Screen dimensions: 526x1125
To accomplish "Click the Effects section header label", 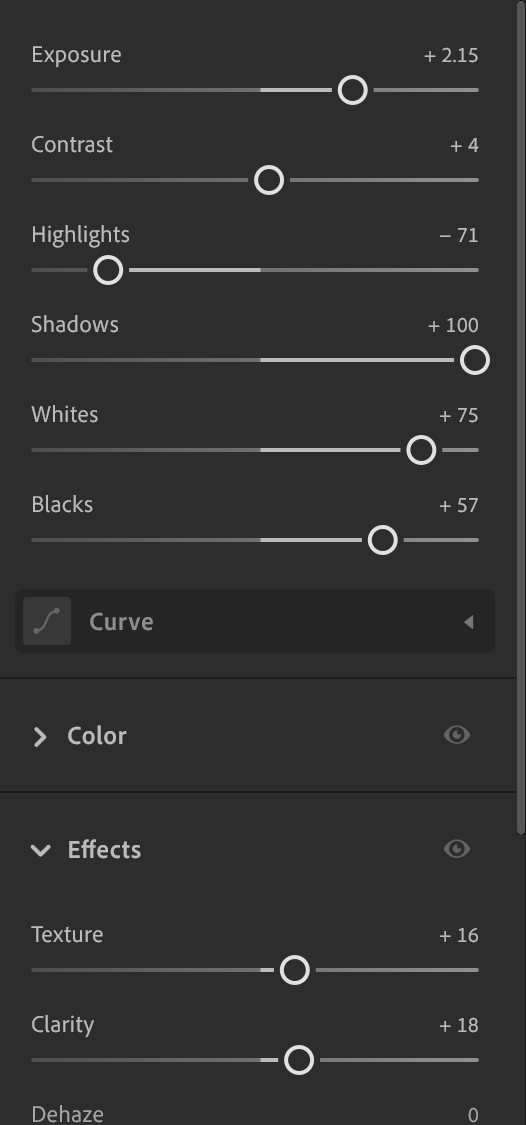I will pyautogui.click(x=104, y=849).
